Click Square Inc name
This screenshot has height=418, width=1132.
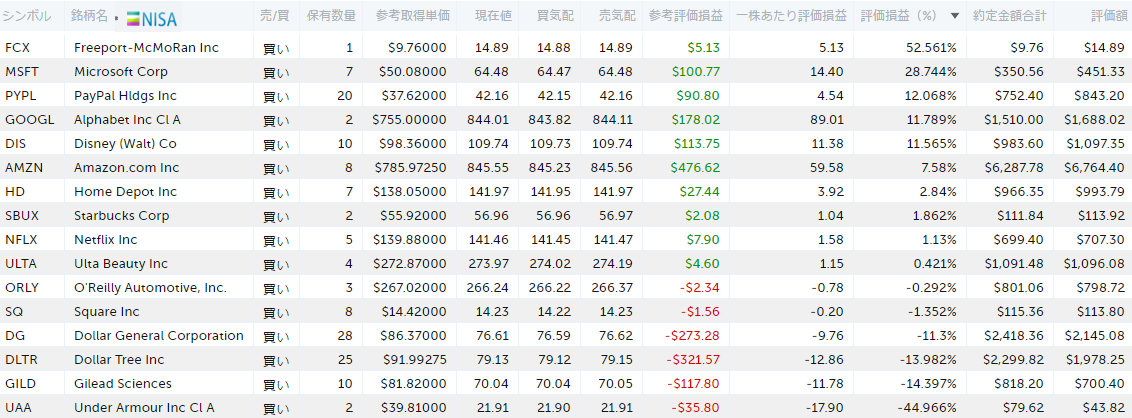click(107, 311)
